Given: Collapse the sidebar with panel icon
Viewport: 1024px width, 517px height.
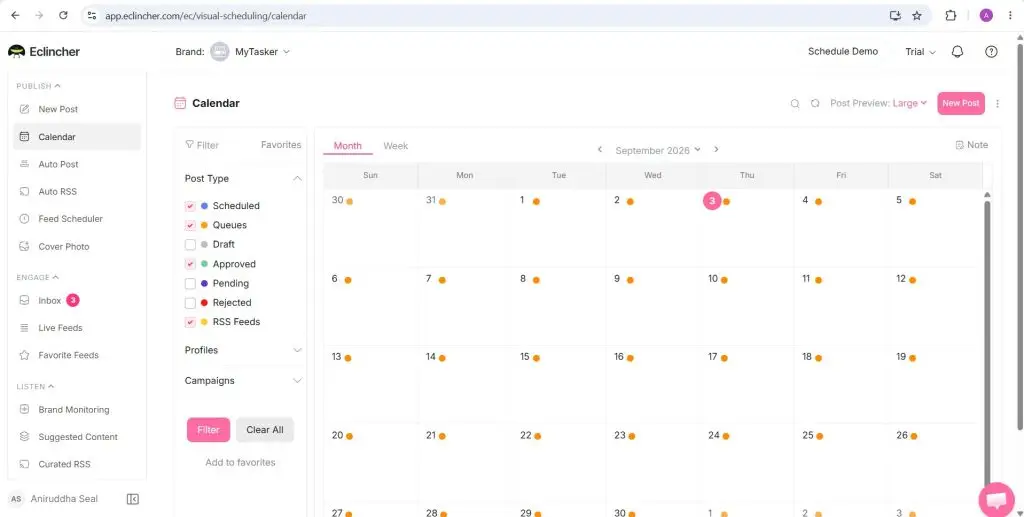Looking at the screenshot, I should pyautogui.click(x=133, y=499).
